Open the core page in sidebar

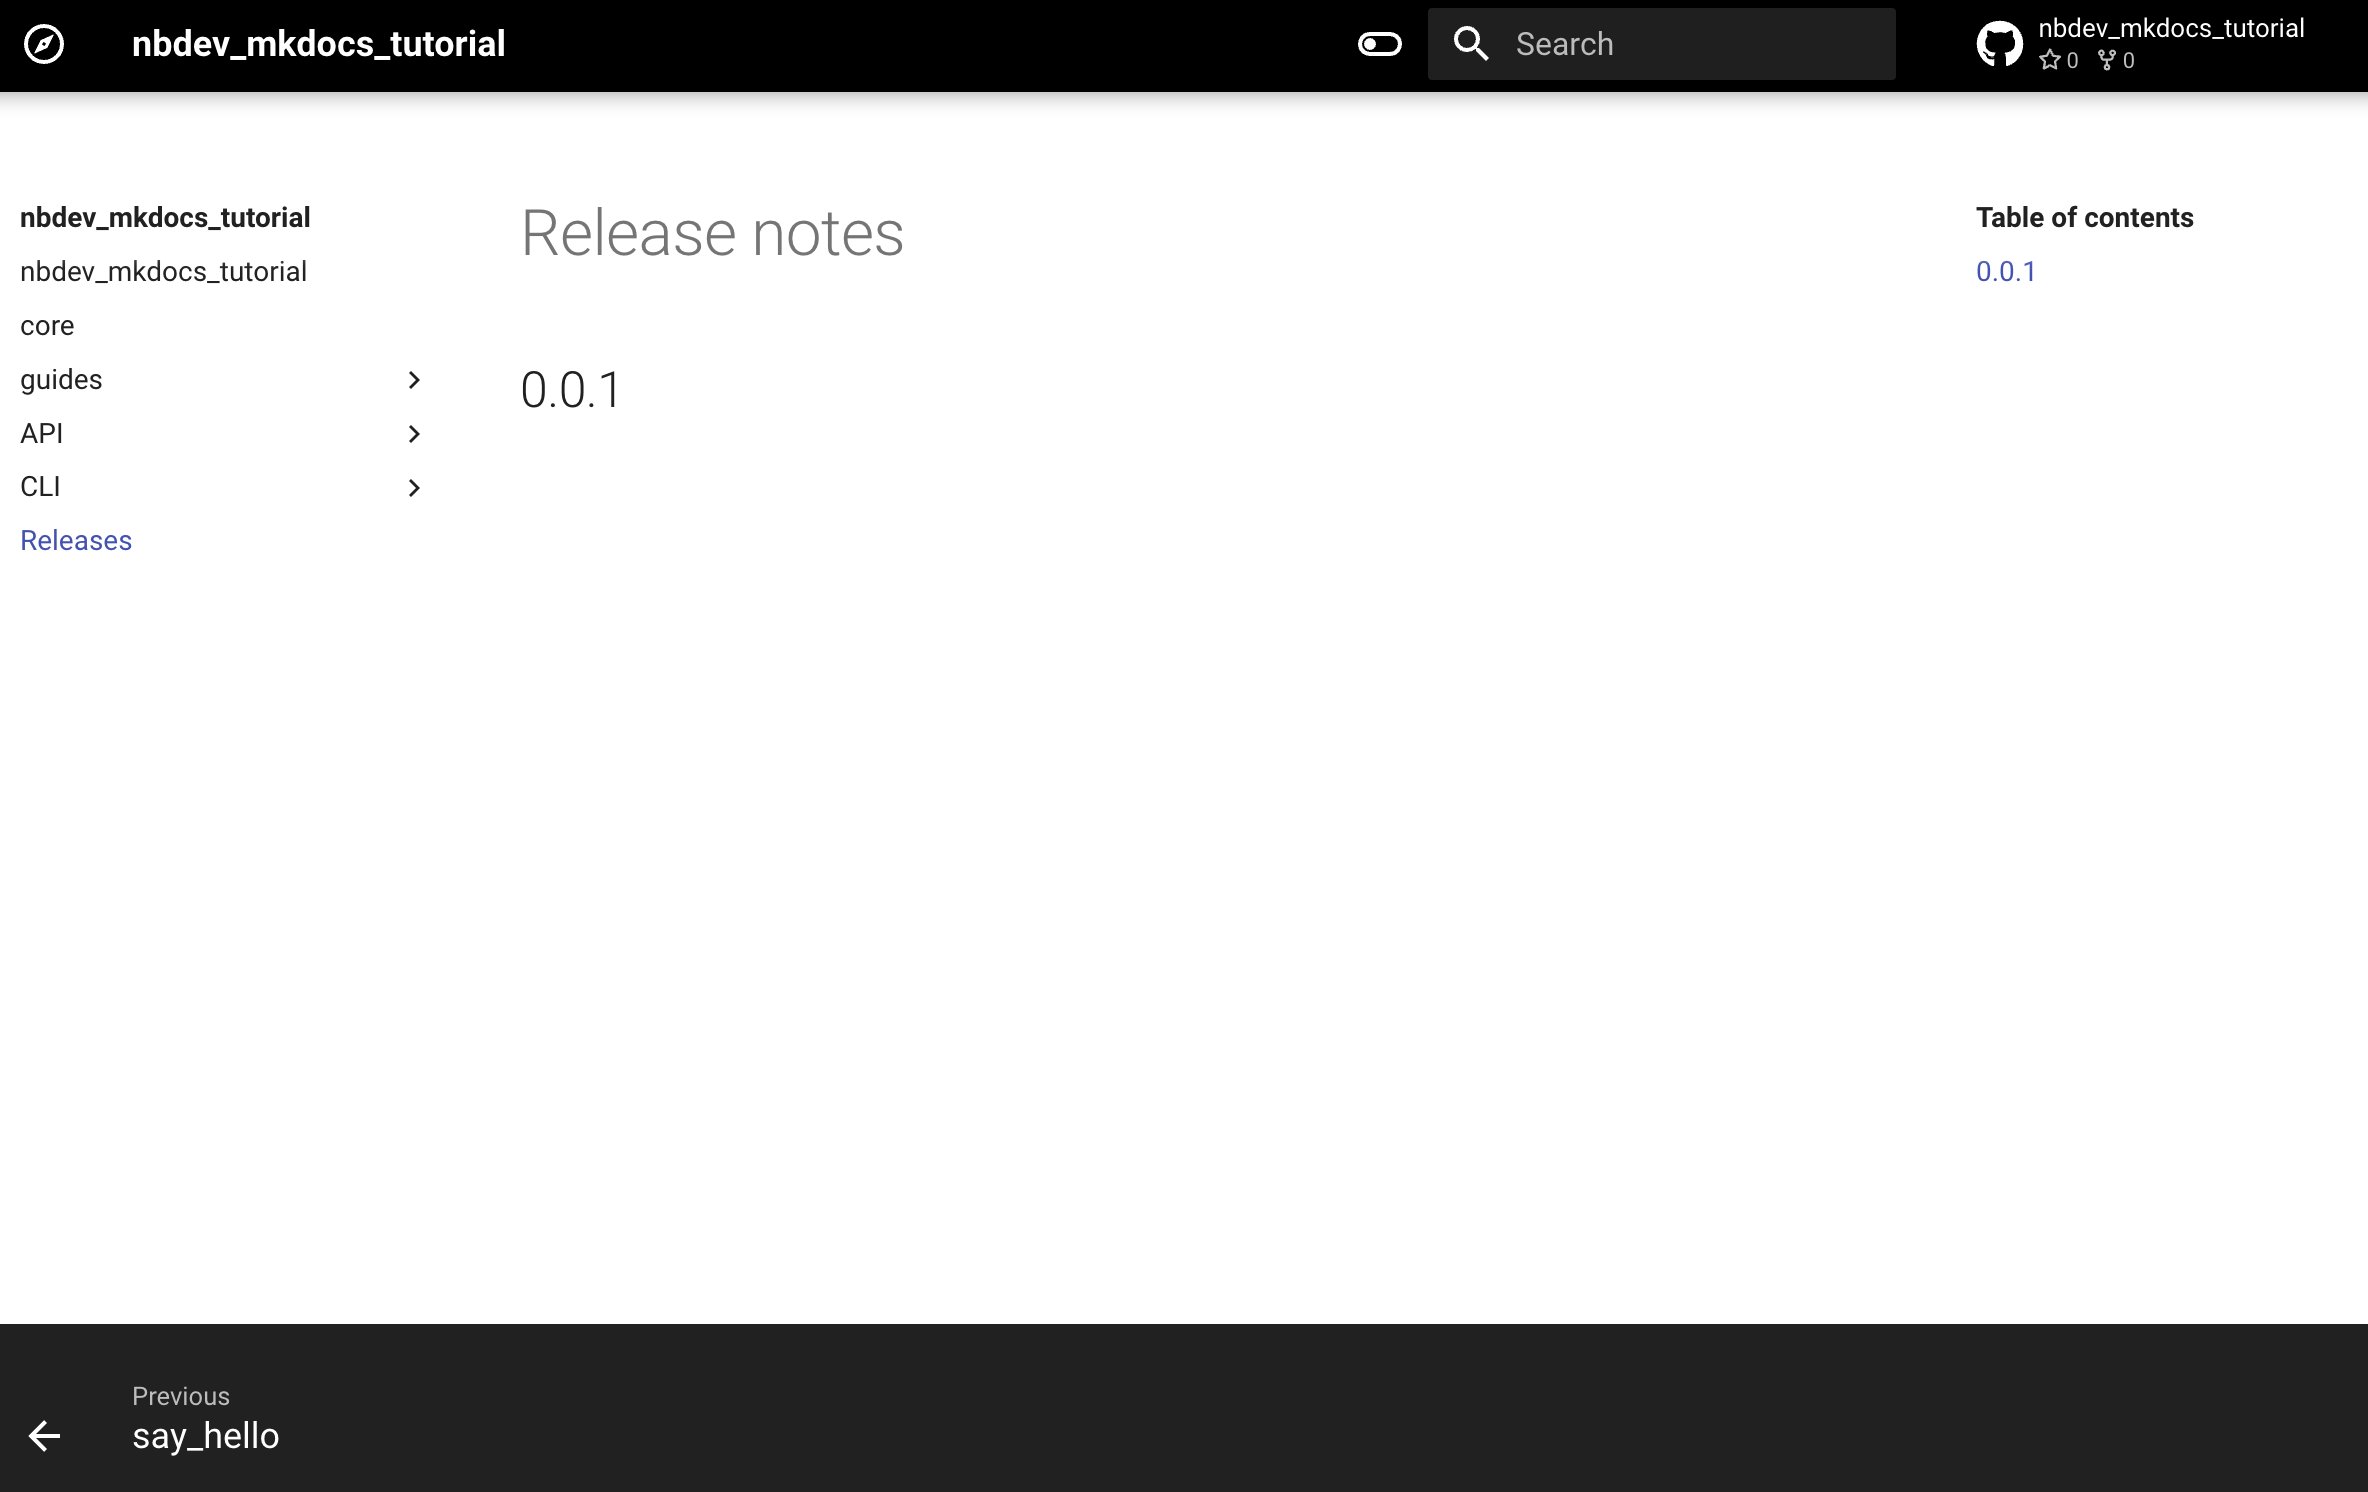coord(47,326)
